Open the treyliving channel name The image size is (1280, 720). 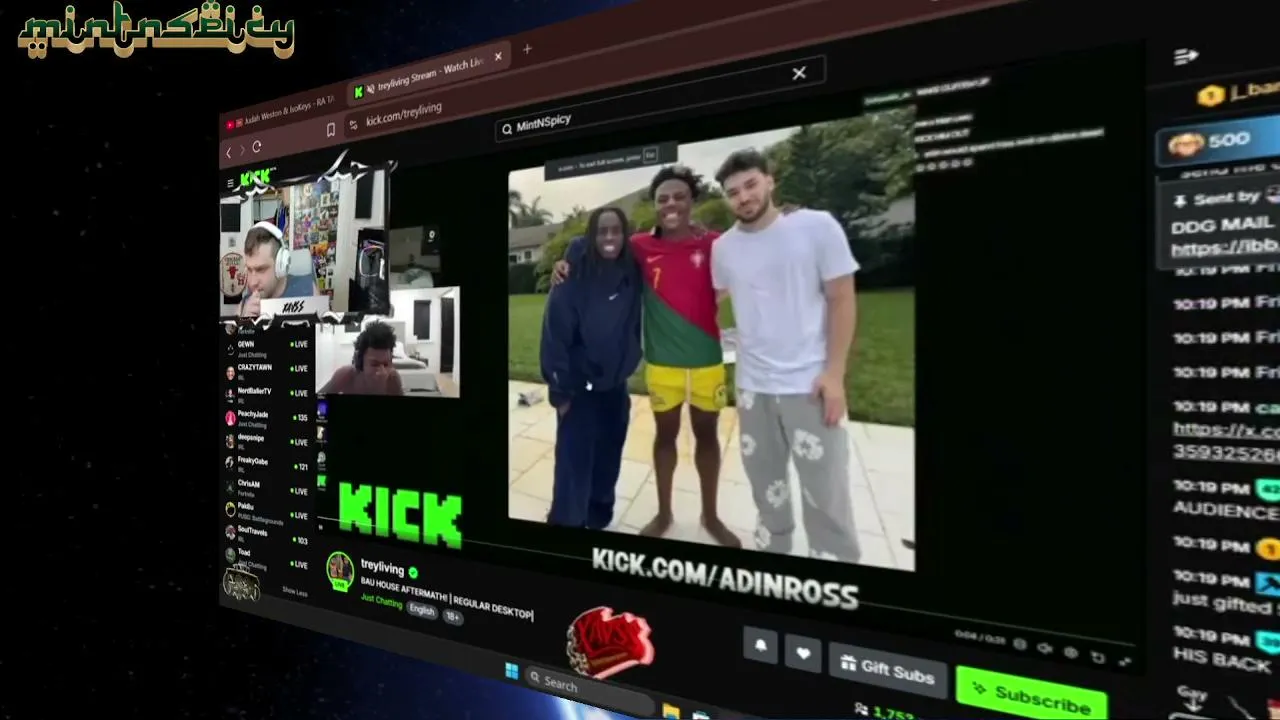(382, 567)
